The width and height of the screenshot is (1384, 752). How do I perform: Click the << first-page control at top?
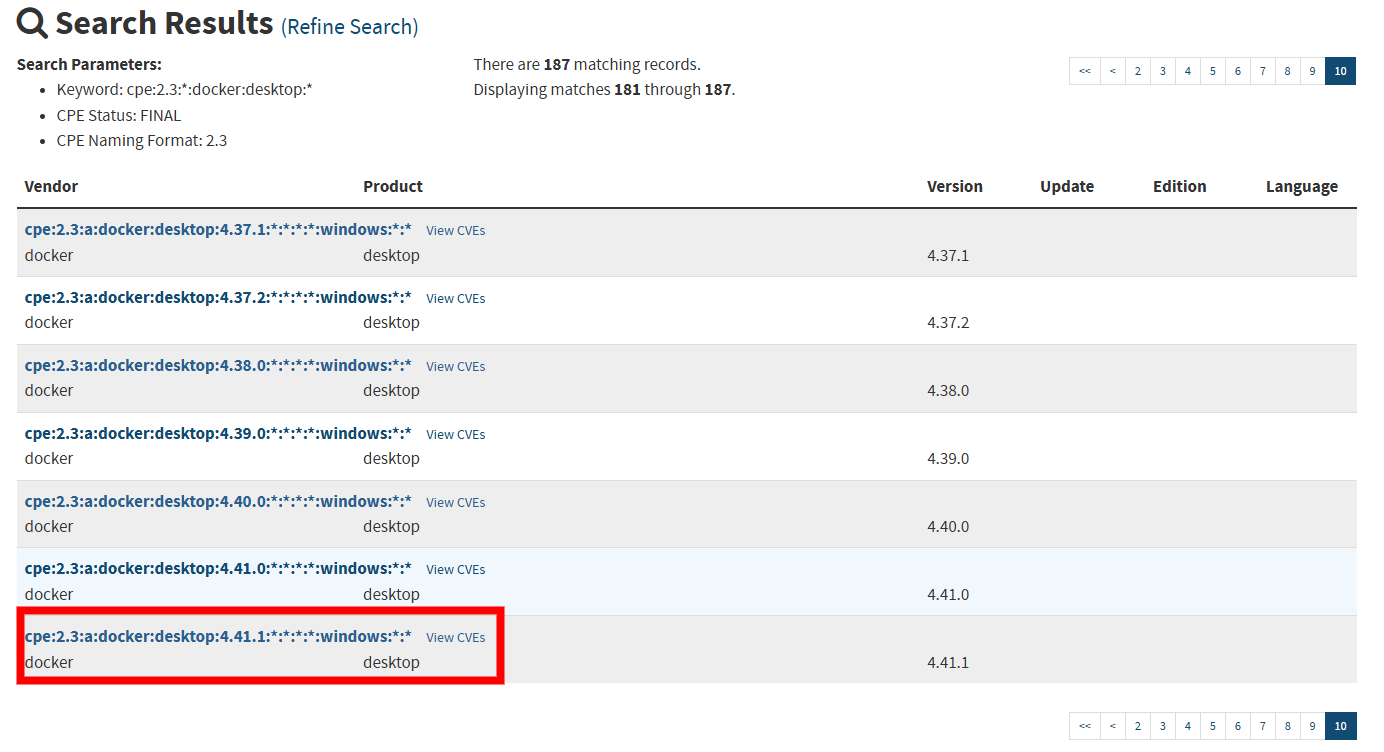pos(1084,71)
